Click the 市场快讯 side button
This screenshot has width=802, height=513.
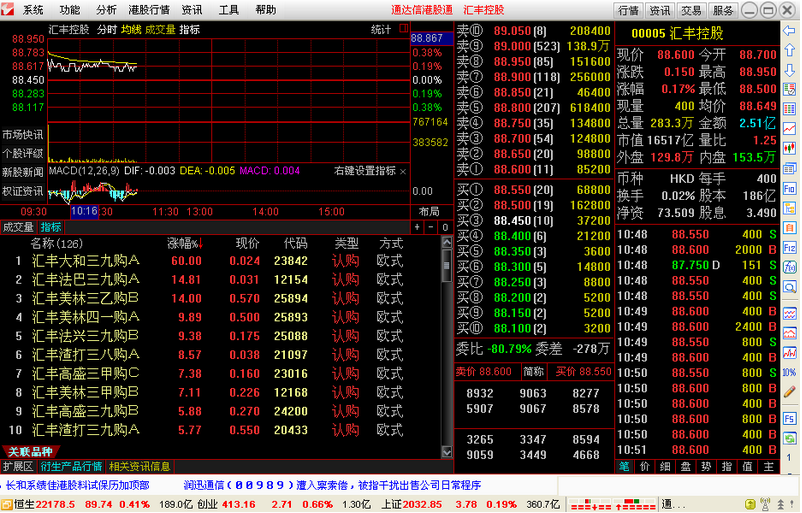point(22,134)
